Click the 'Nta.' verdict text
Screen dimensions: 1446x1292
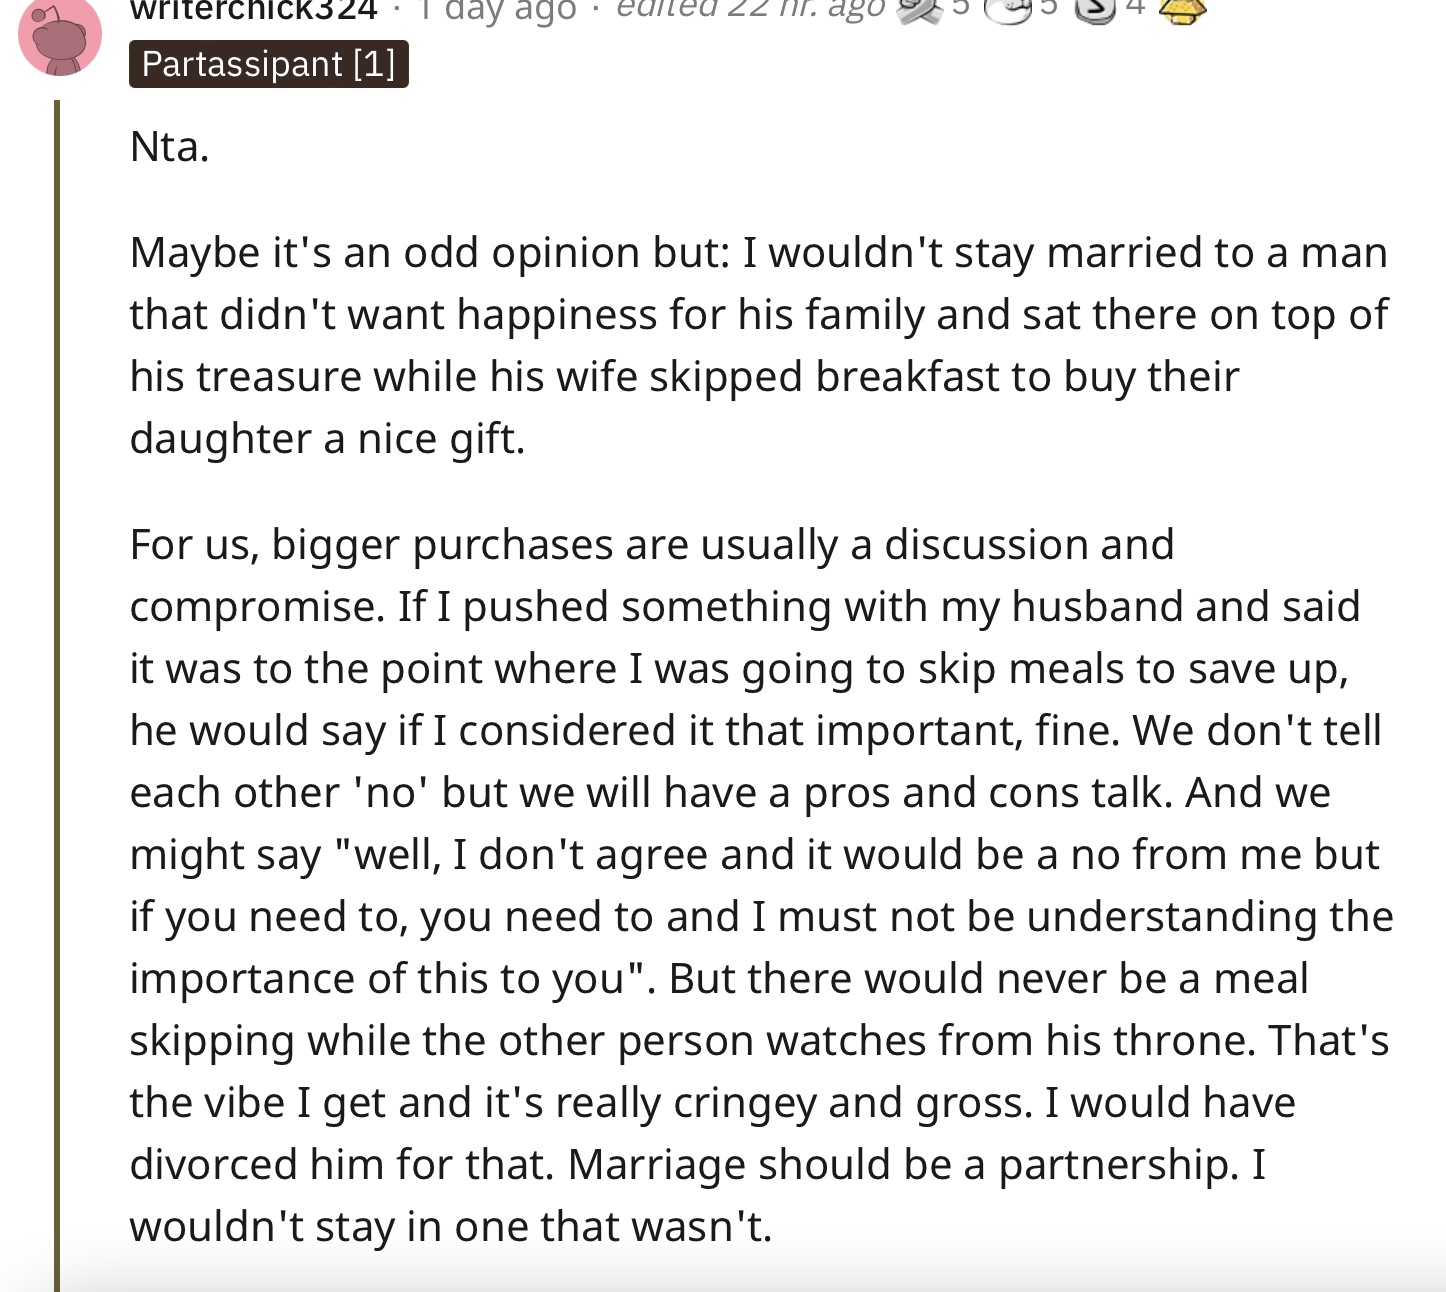click(x=169, y=147)
